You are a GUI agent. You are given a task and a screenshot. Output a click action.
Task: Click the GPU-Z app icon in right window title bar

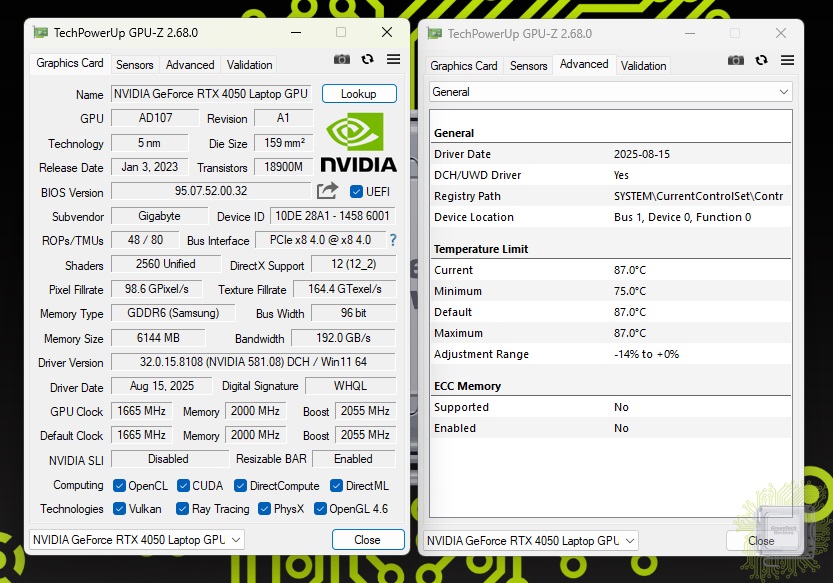pyautogui.click(x=435, y=33)
